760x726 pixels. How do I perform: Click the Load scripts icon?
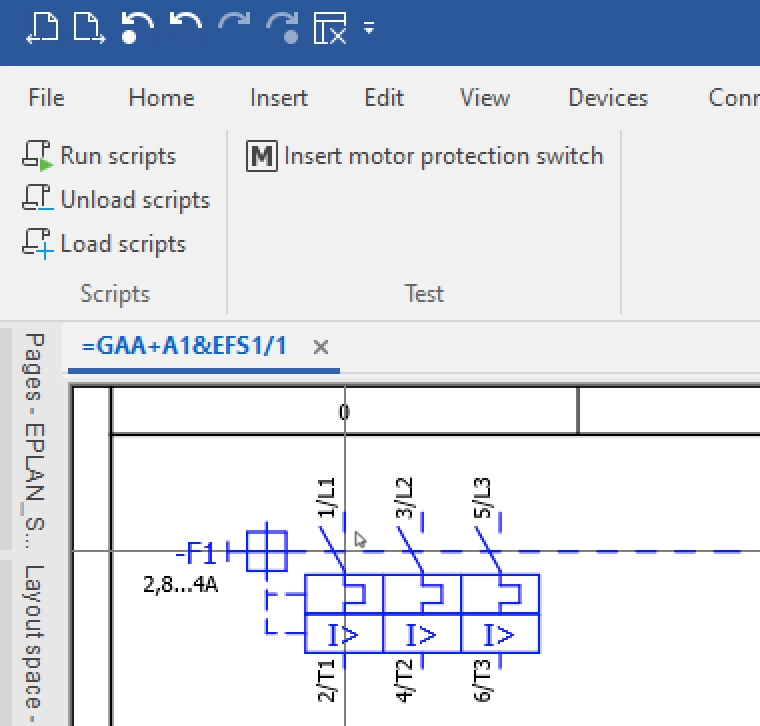coord(37,243)
